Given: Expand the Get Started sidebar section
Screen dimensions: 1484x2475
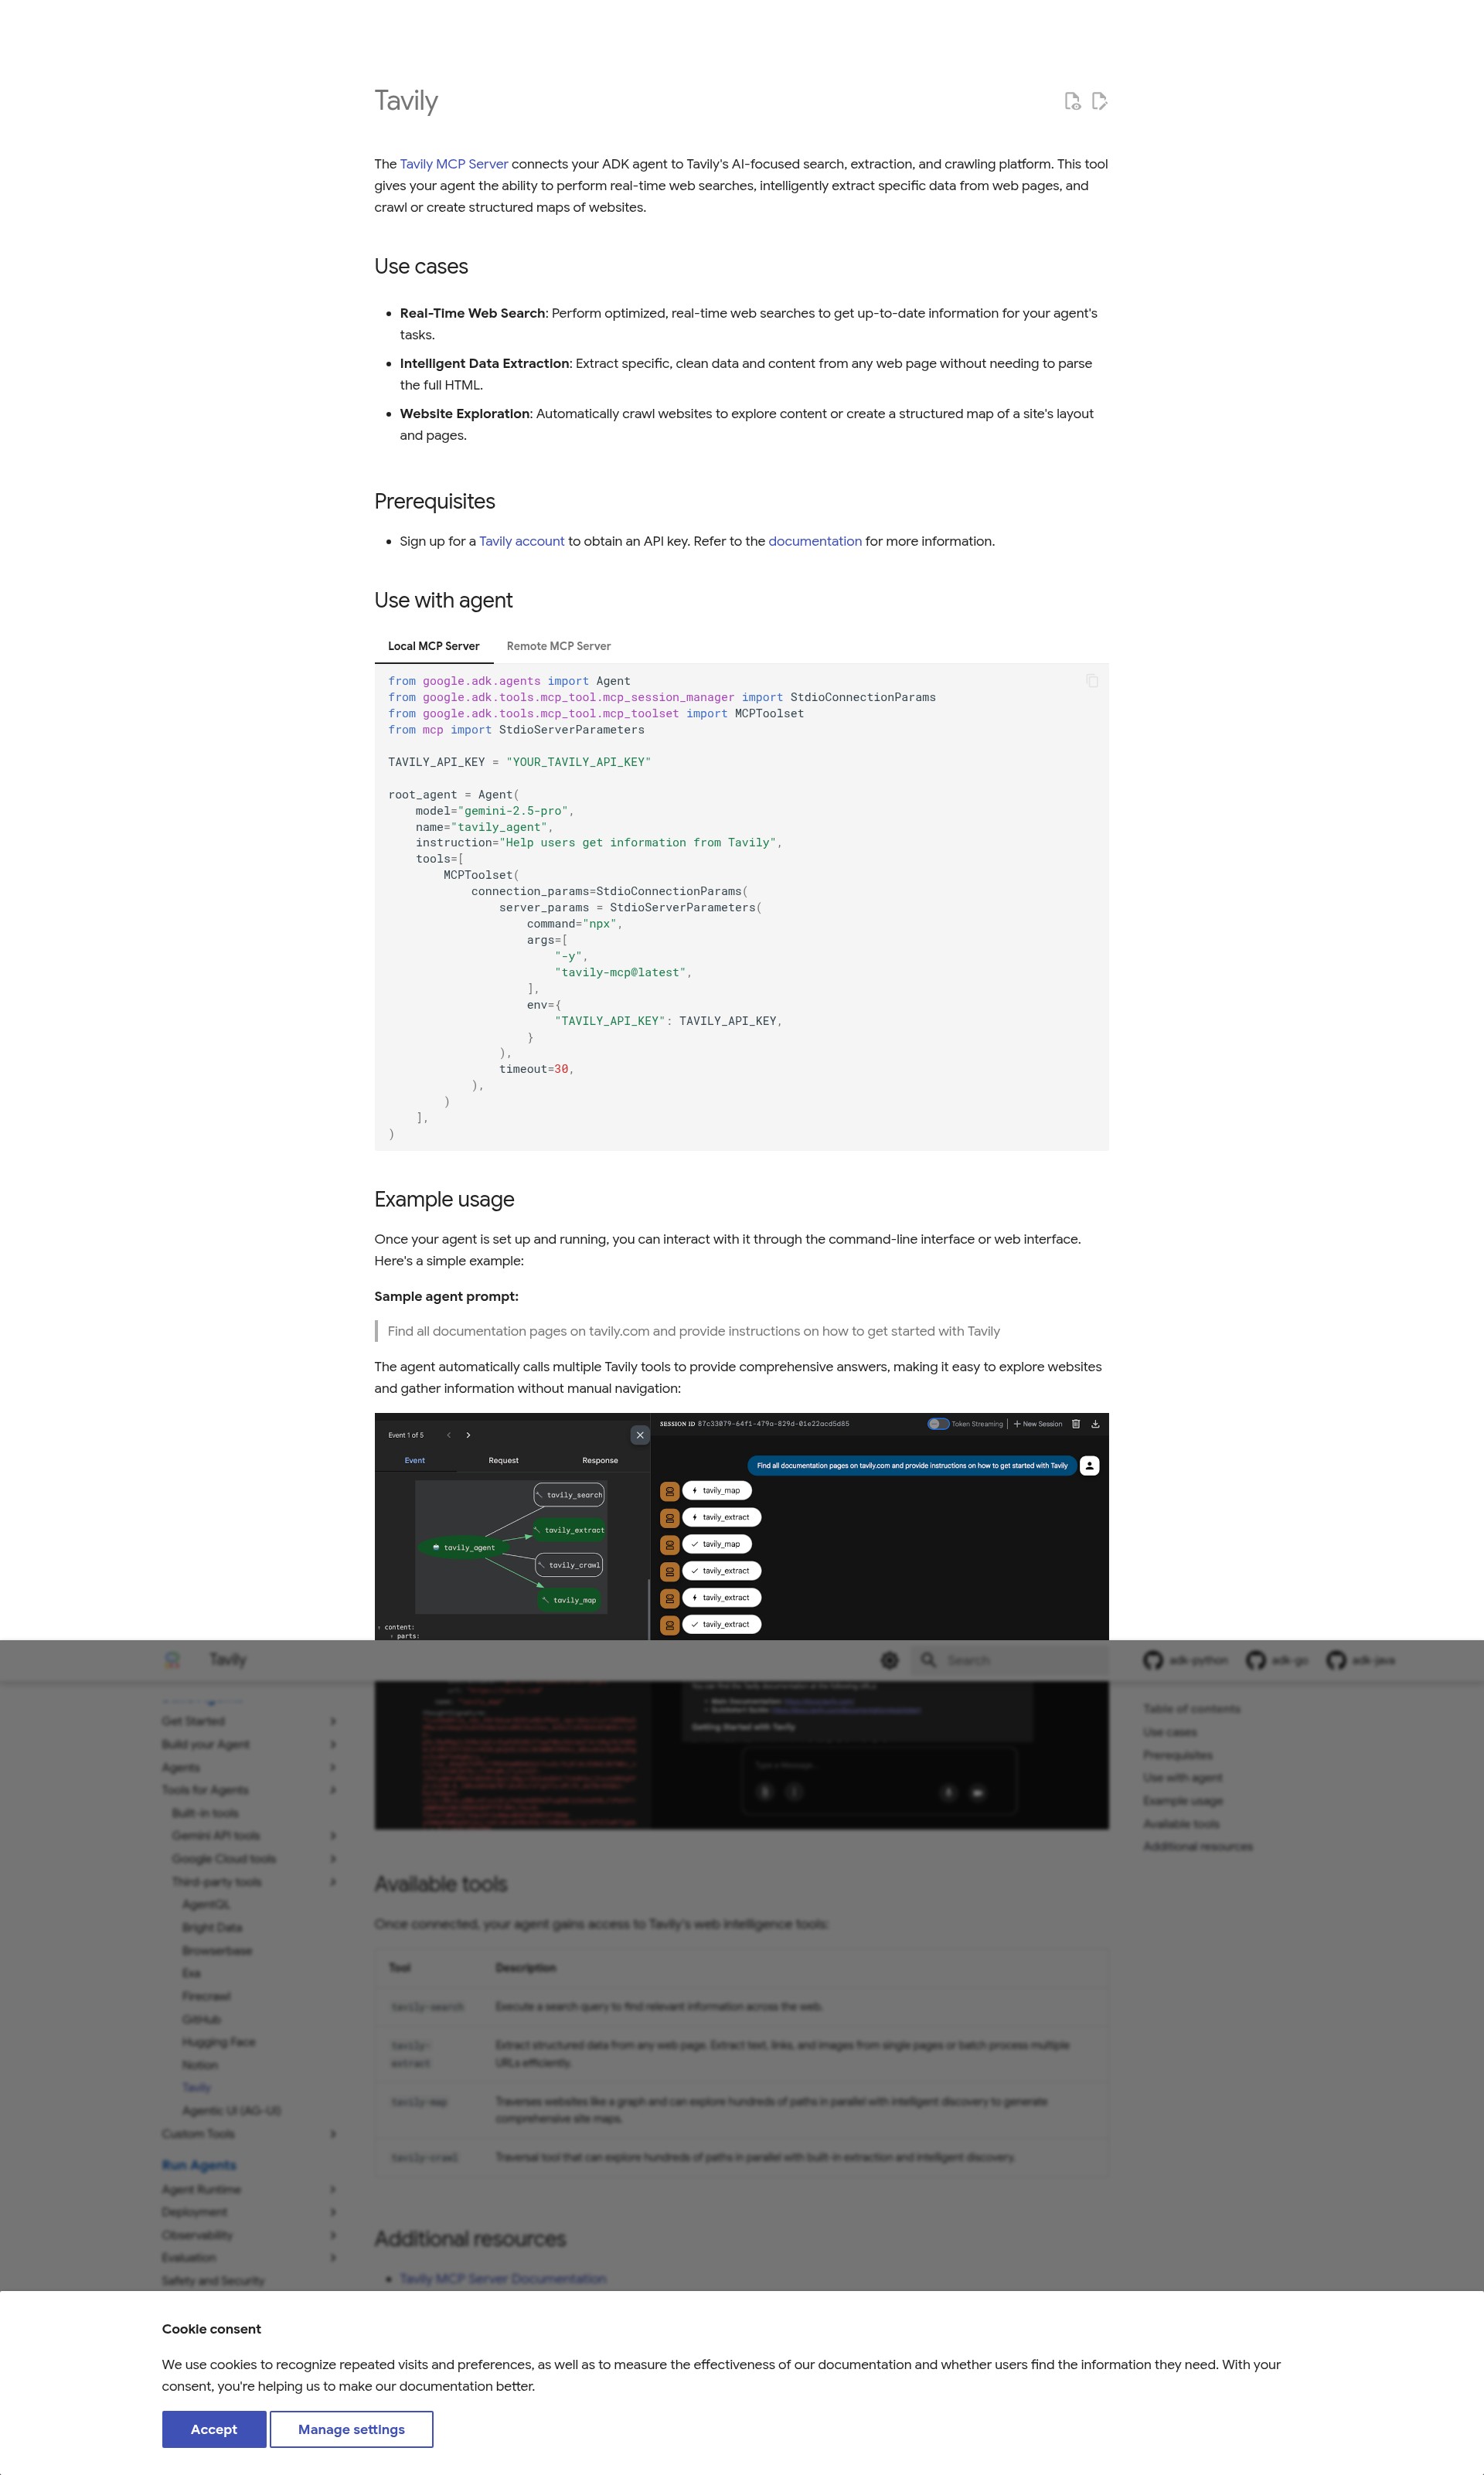Looking at the screenshot, I should tap(333, 1721).
